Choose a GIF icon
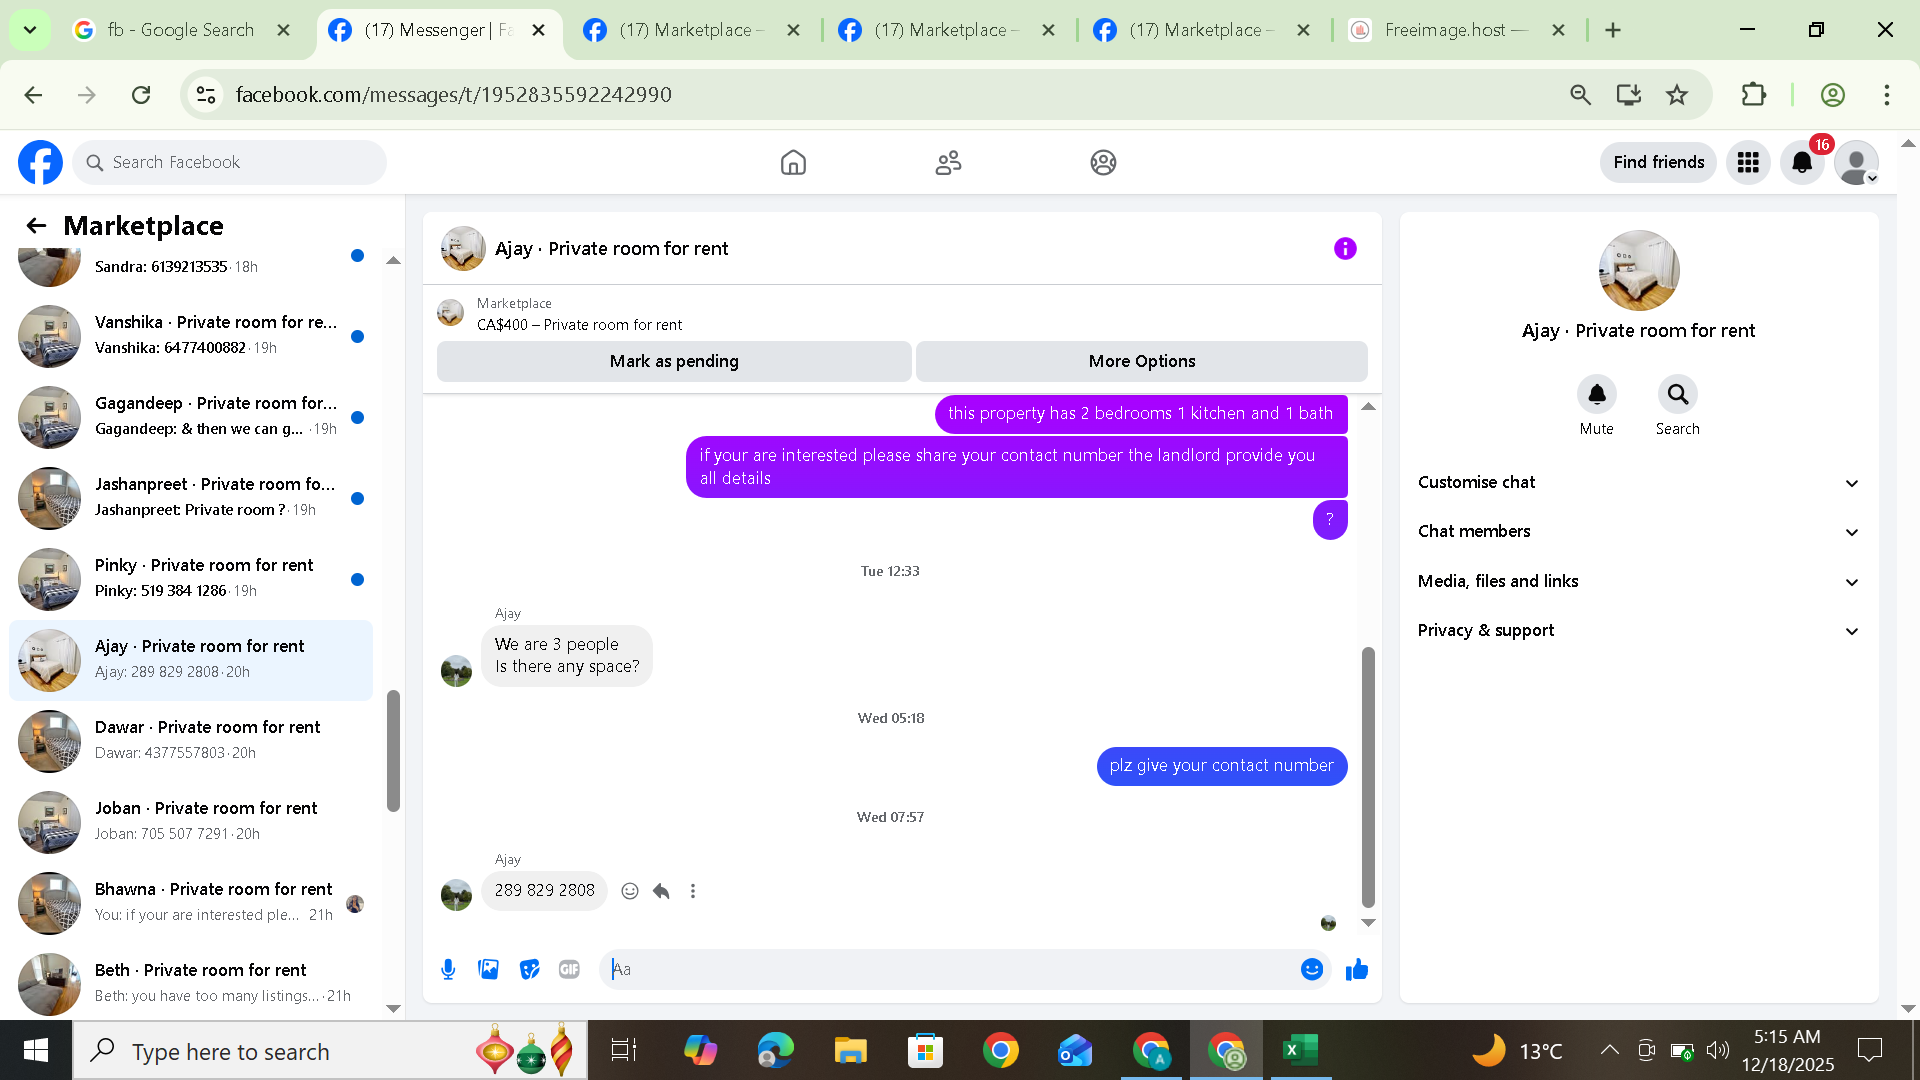This screenshot has width=1920, height=1080. (x=569, y=969)
